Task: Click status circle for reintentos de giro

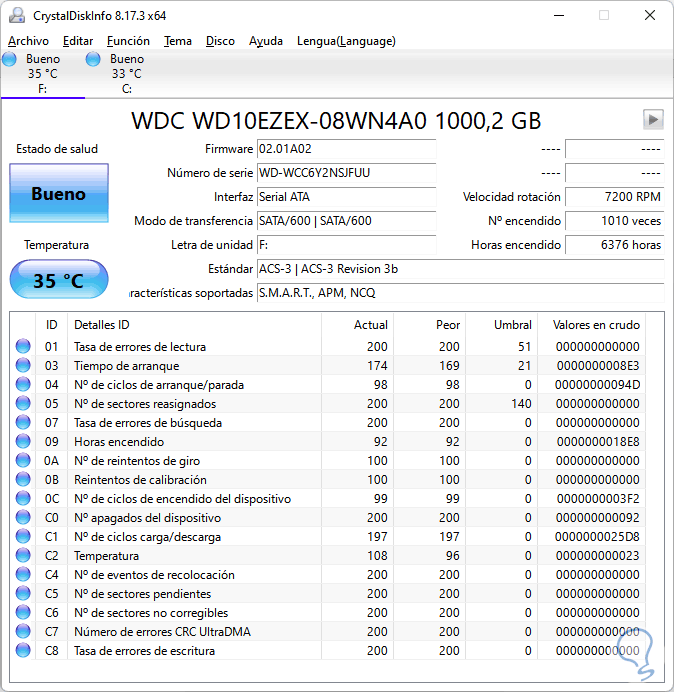Action: point(23,460)
